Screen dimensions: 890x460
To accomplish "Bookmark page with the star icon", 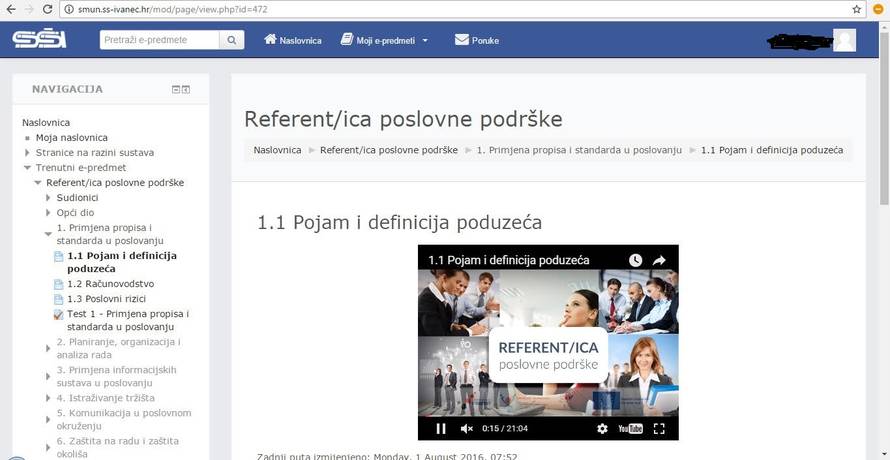I will (x=857, y=9).
